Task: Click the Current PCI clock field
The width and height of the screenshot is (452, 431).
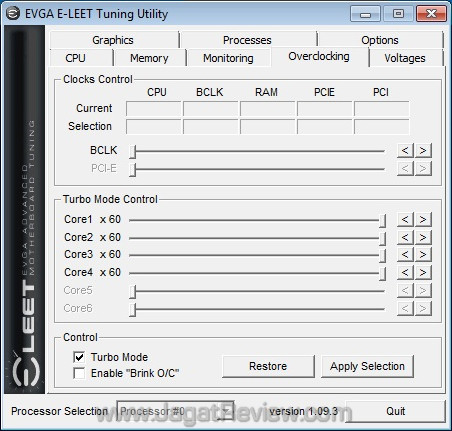Action: [x=382, y=109]
